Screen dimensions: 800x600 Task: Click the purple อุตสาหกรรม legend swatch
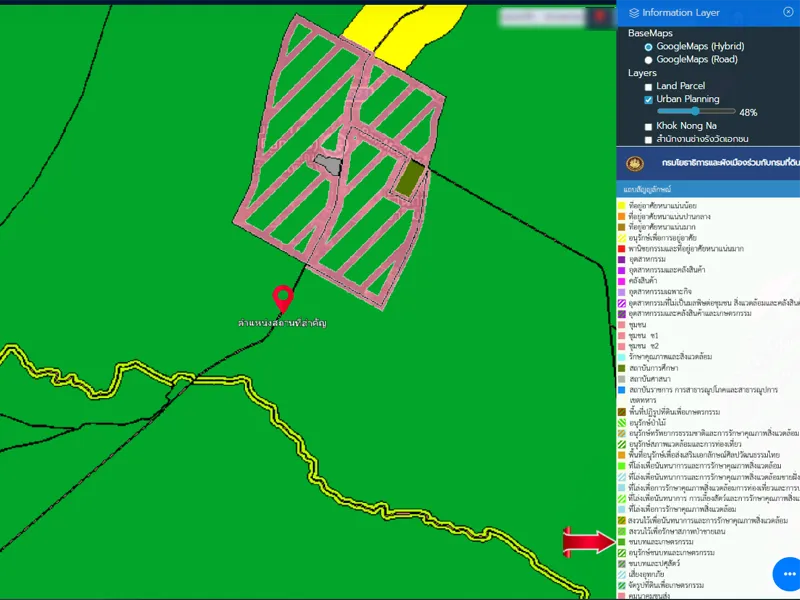[621, 258]
